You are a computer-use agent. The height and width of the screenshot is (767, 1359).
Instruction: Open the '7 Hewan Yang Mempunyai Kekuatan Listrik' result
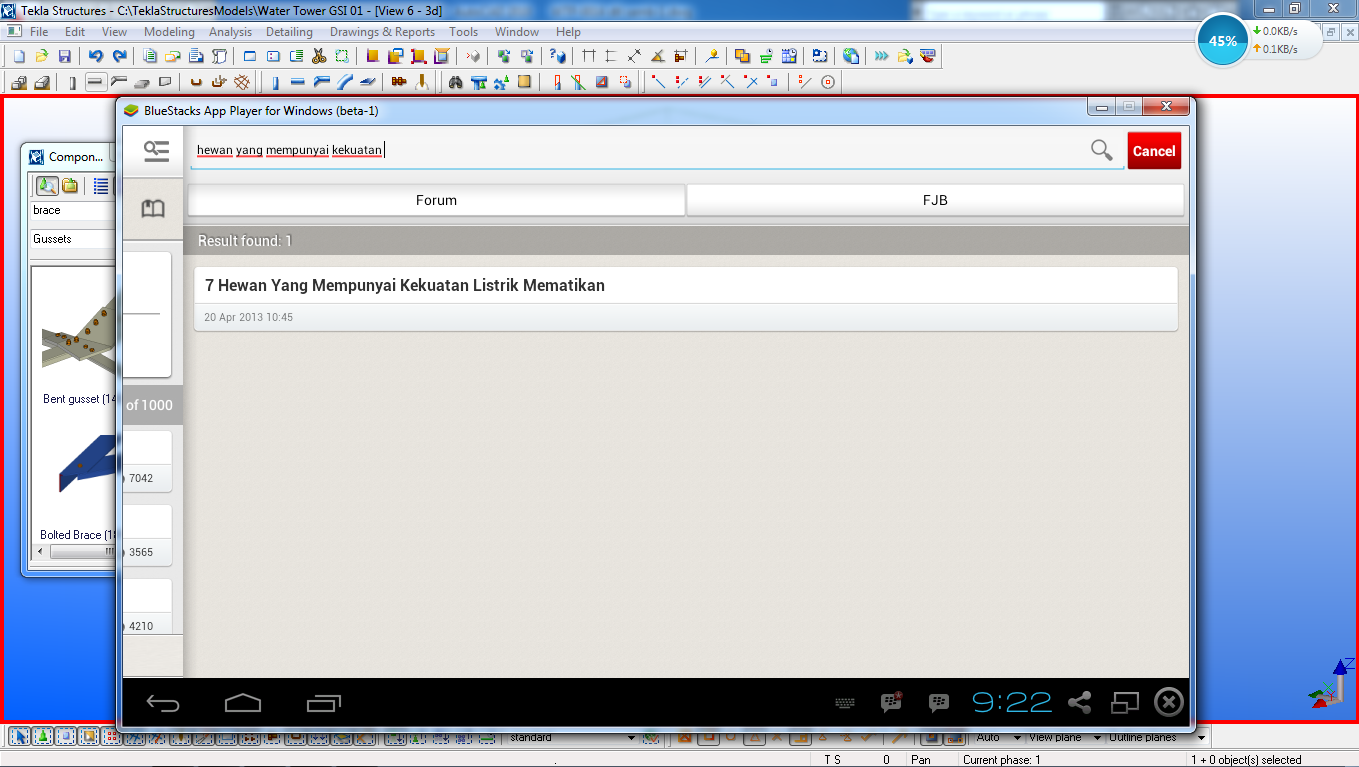685,298
